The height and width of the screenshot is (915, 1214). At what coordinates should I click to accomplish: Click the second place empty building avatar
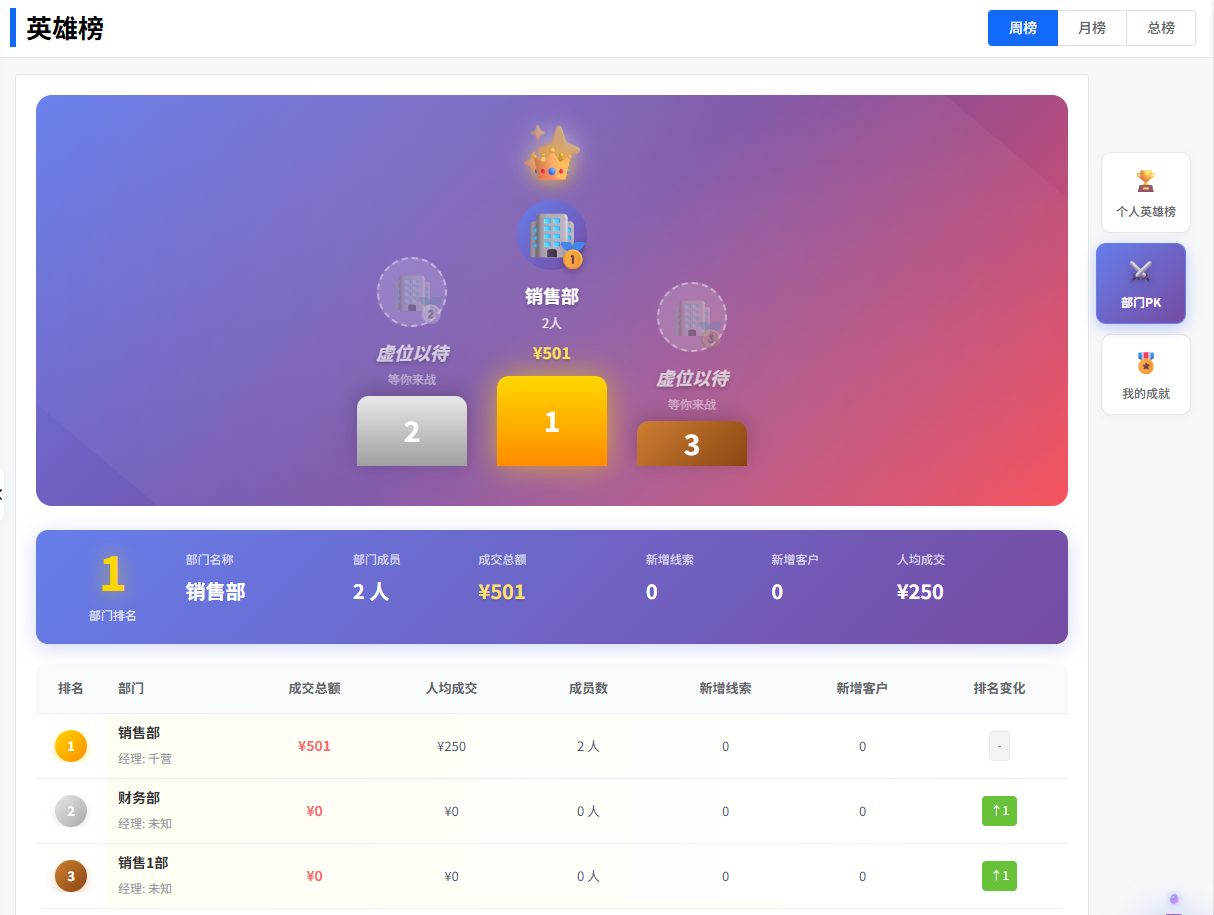click(411, 292)
